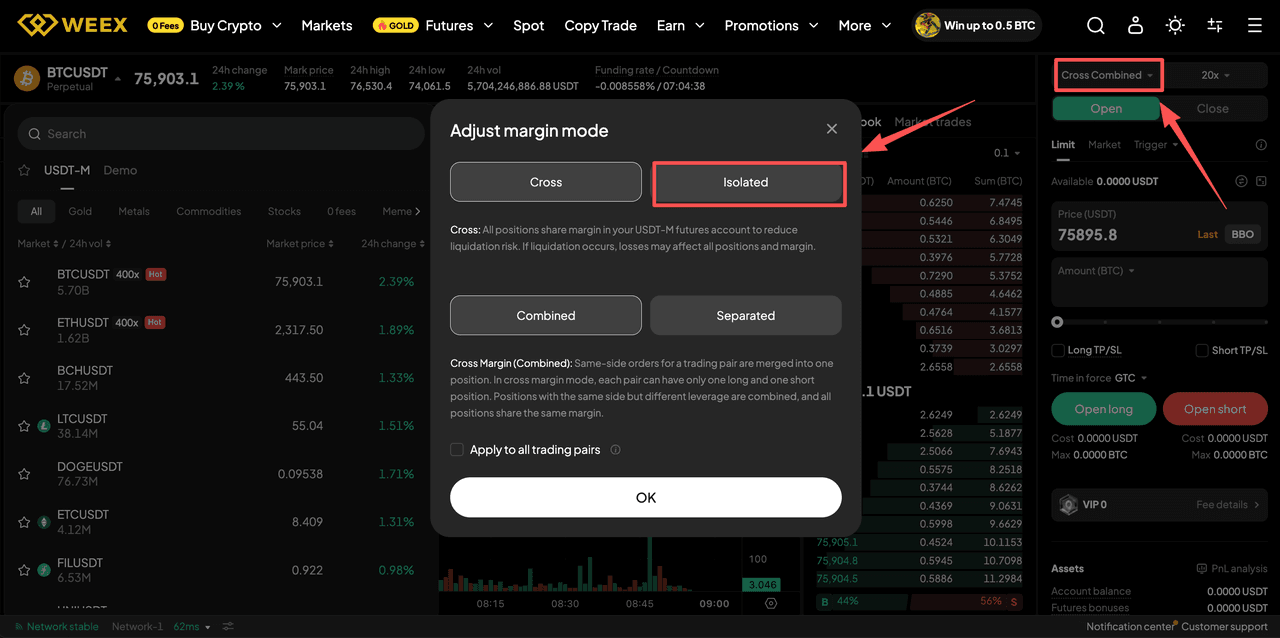Image resolution: width=1280 pixels, height=638 pixels.
Task: Open the hamburger menu icon in header
Action: point(1254,26)
